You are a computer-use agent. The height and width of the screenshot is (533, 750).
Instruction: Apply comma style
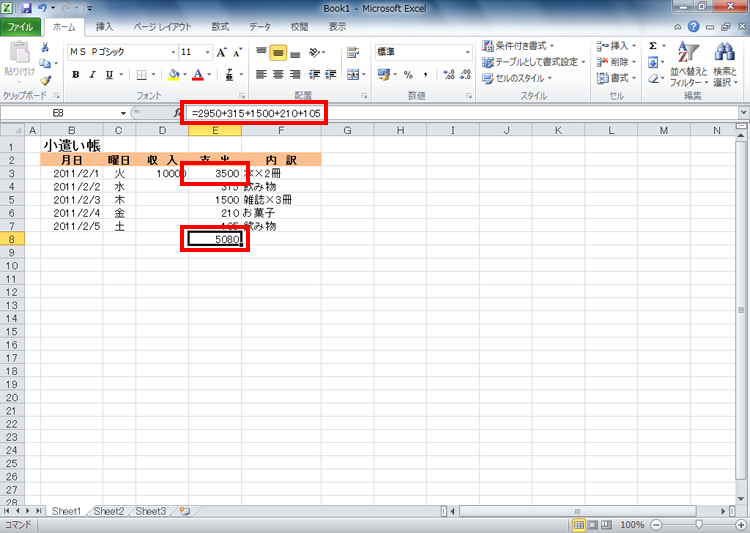tap(425, 74)
